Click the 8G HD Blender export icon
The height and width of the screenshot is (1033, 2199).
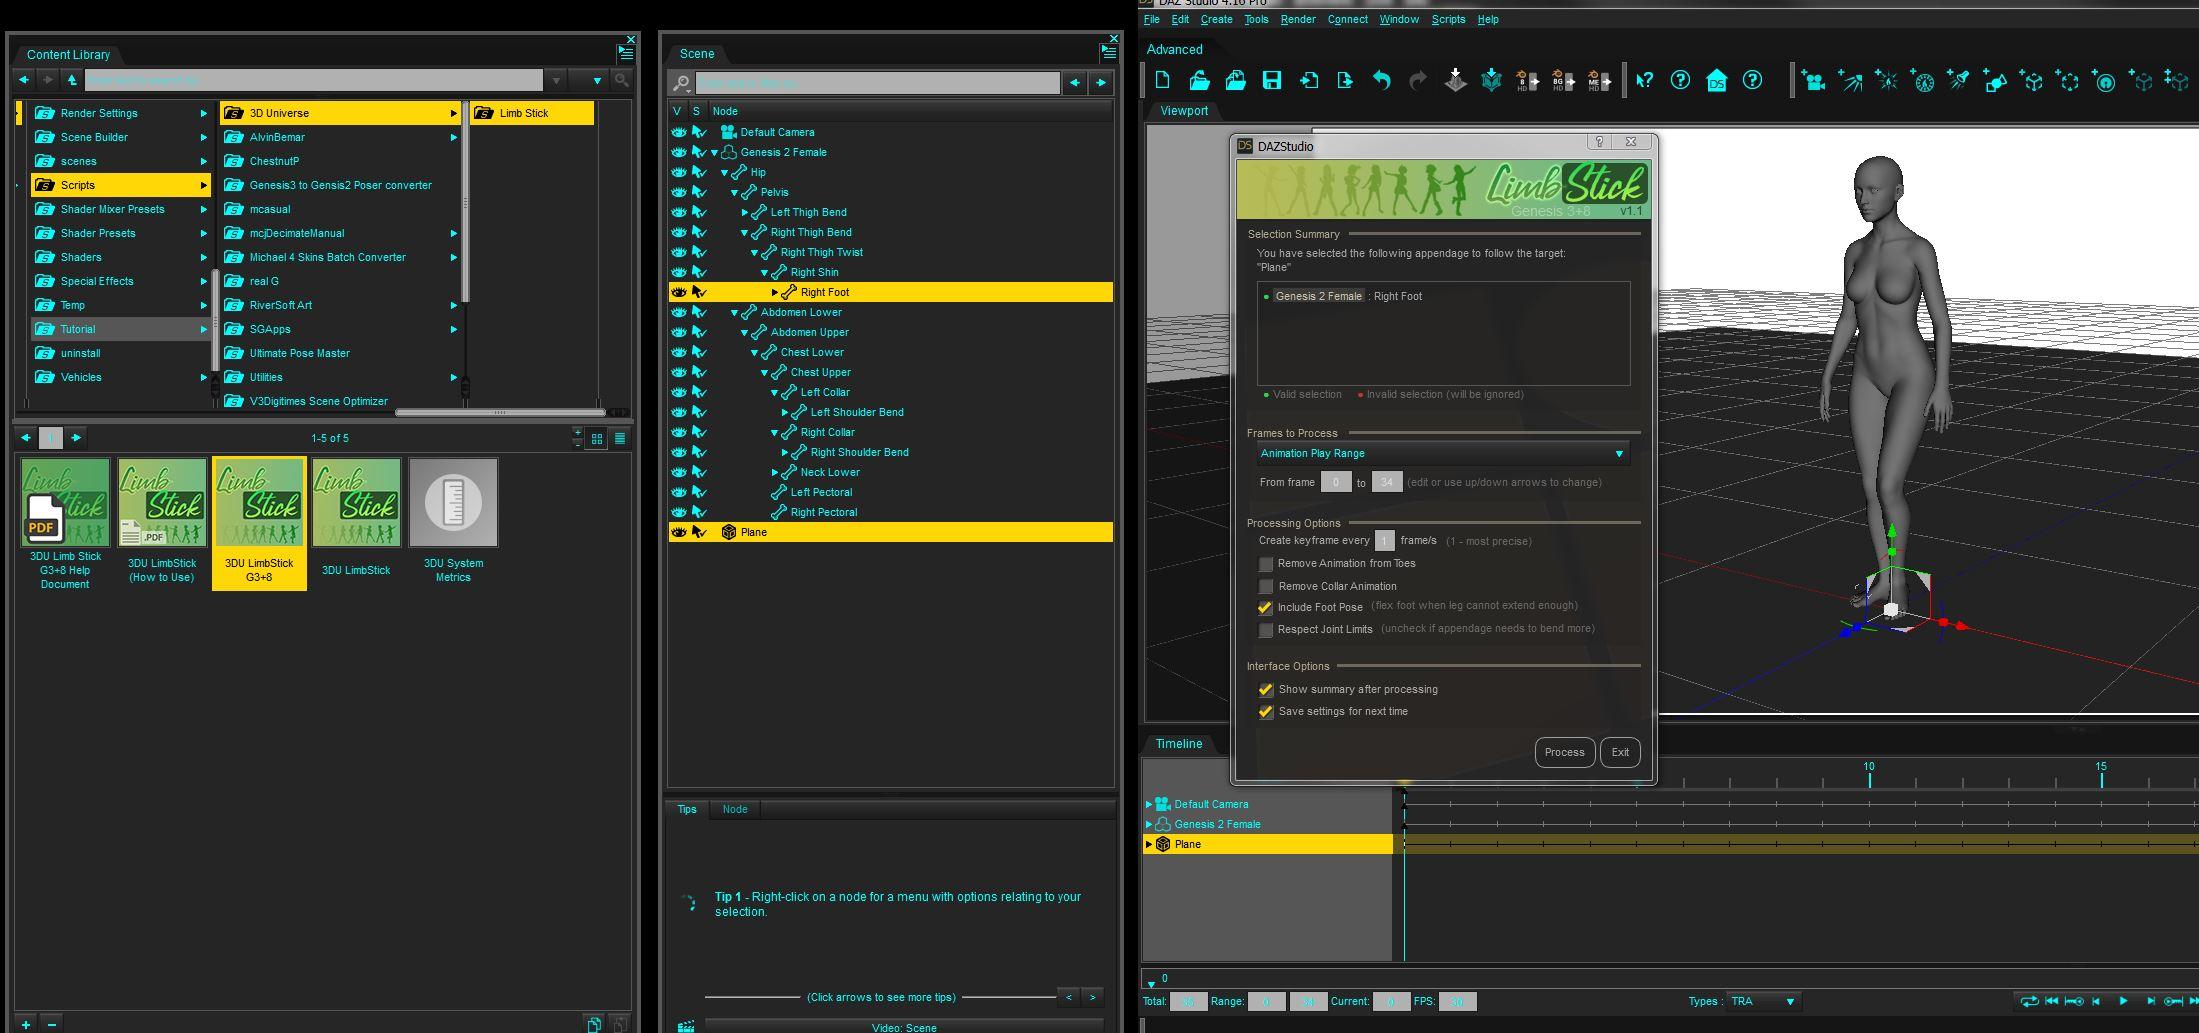pos(1563,80)
